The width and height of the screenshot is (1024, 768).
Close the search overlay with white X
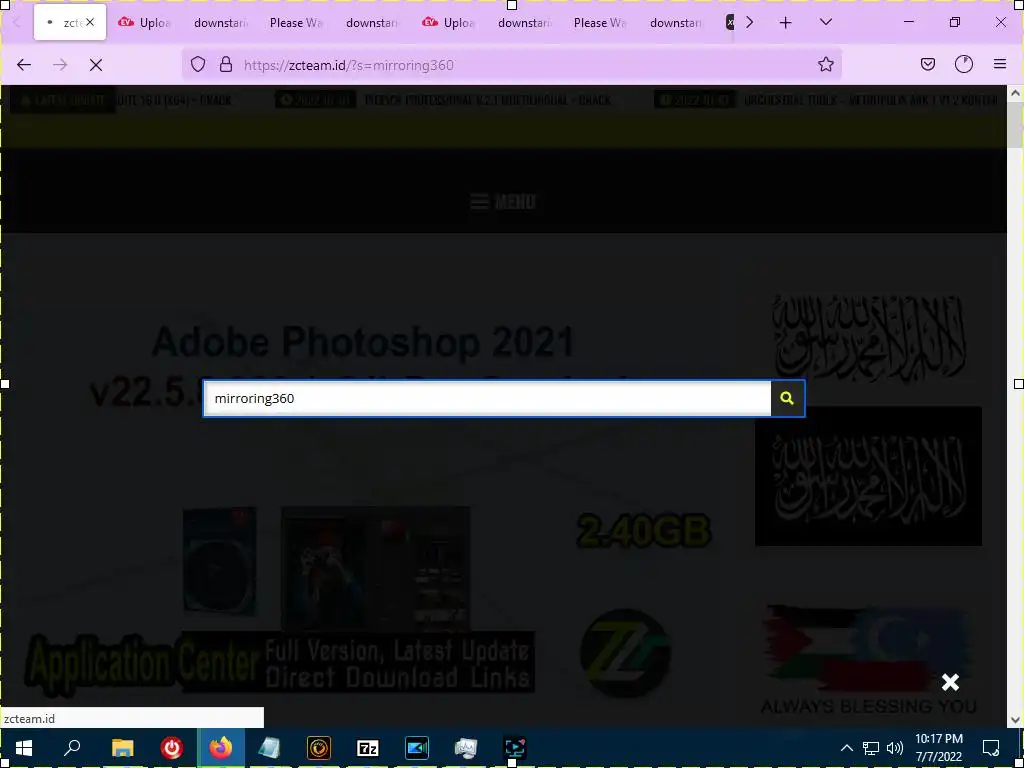tap(950, 682)
